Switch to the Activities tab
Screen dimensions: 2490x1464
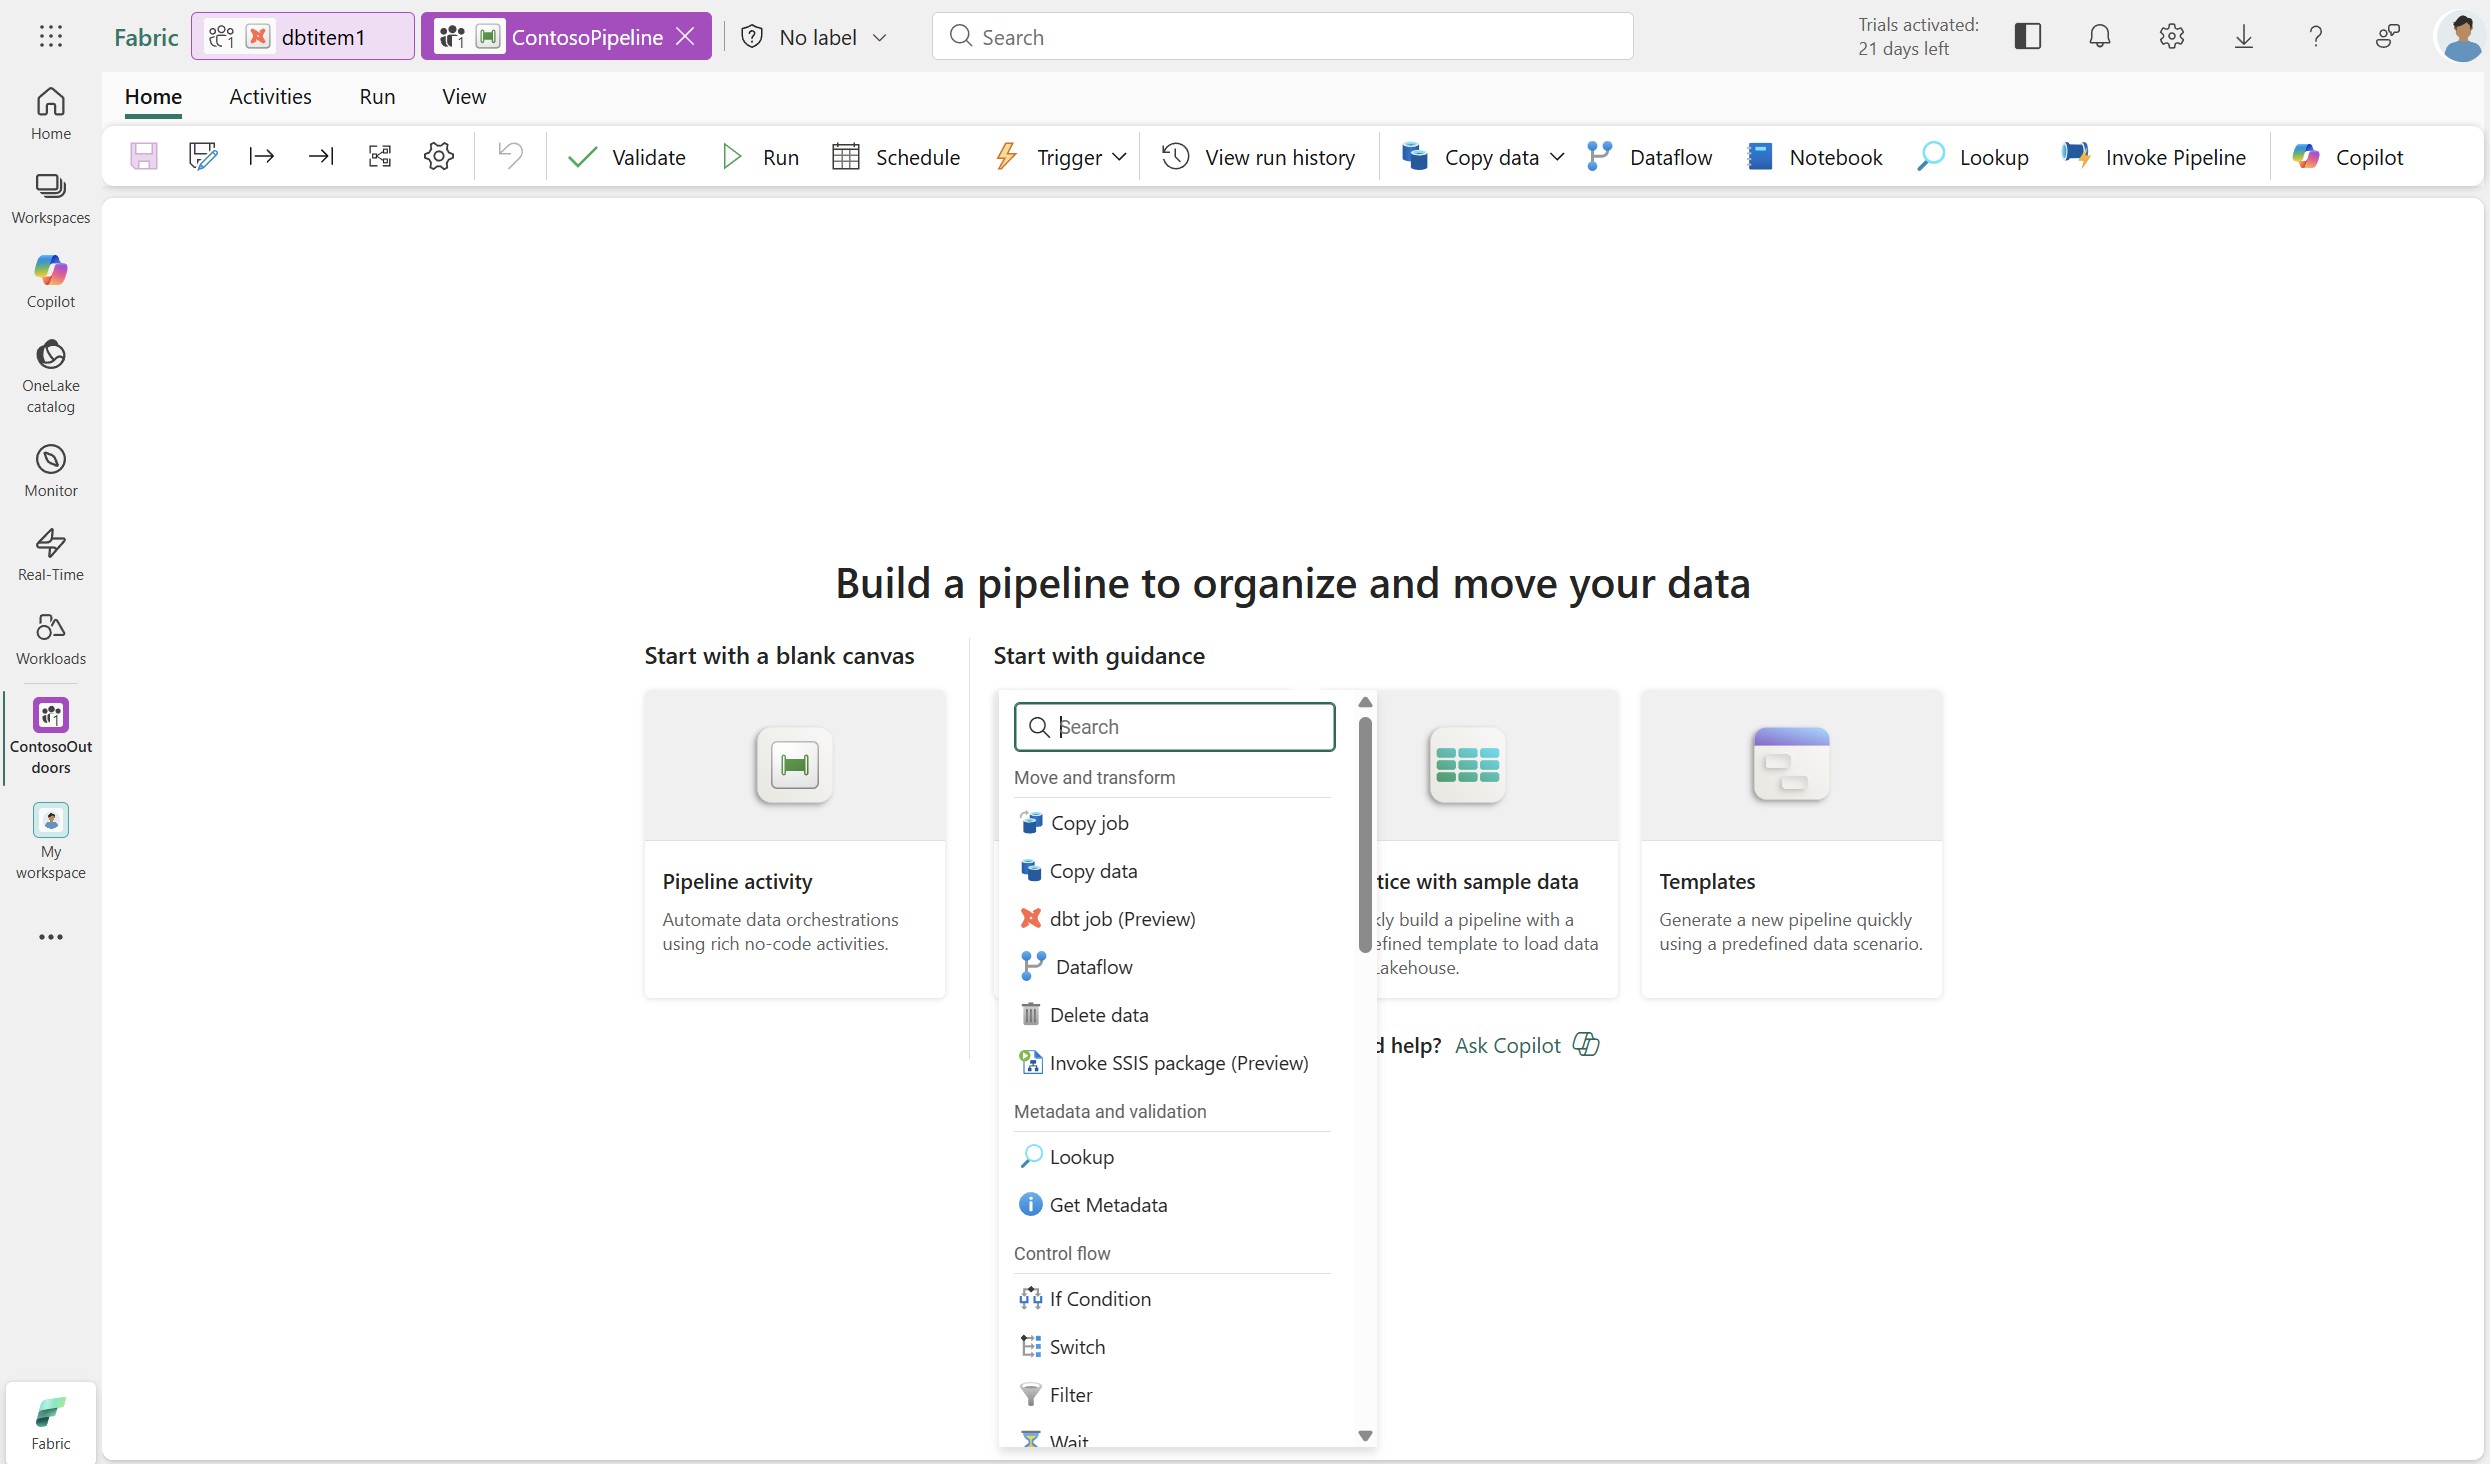270,96
